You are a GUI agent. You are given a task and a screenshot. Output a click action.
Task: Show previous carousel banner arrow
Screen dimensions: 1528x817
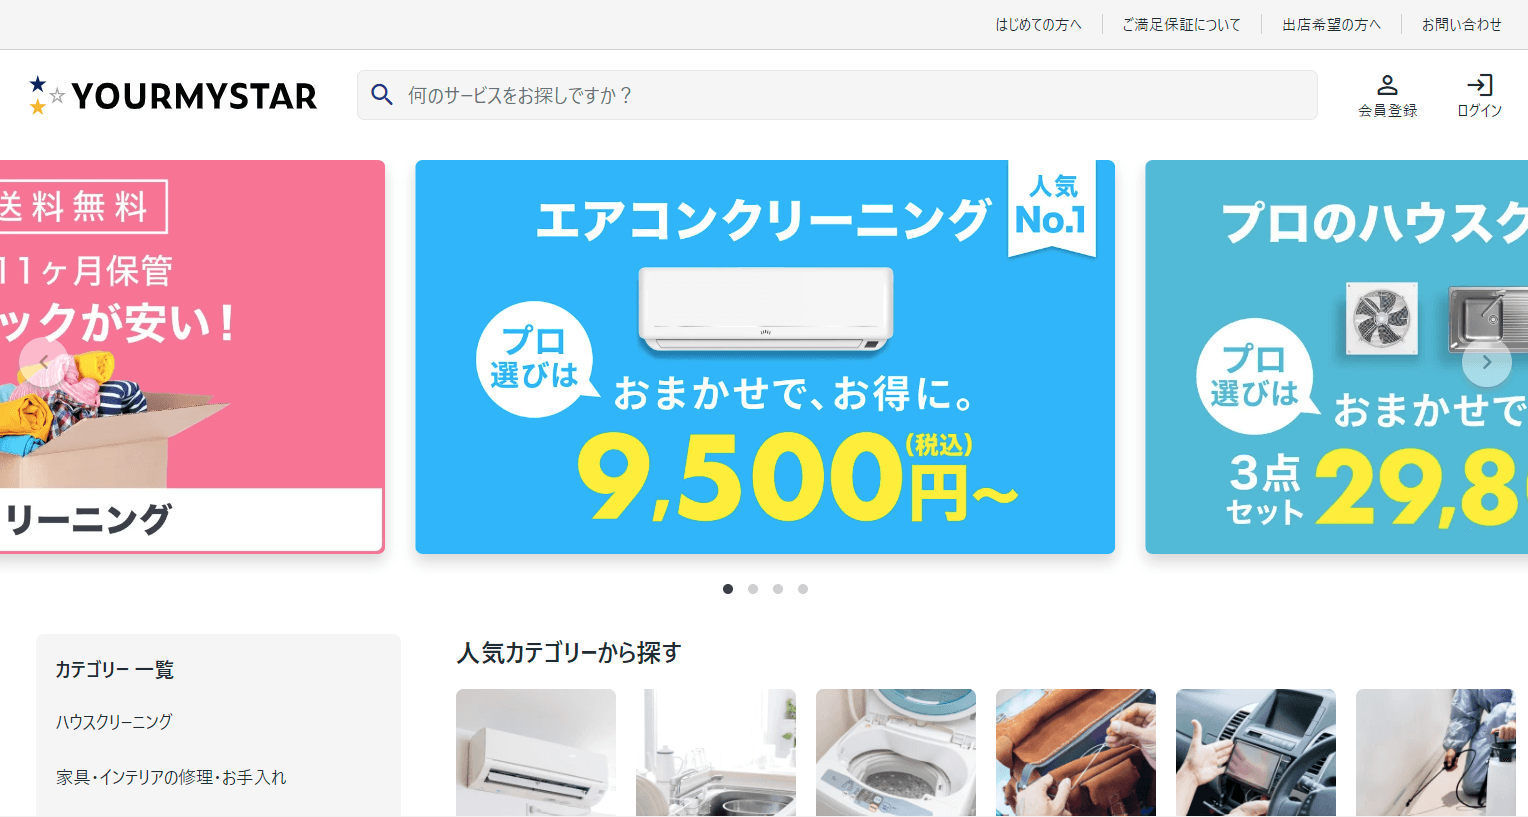[x=44, y=362]
